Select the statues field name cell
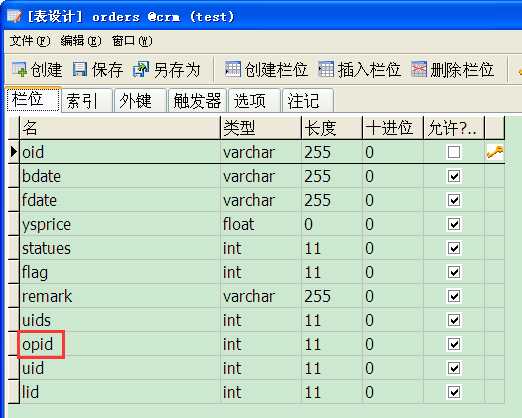The width and height of the screenshot is (522, 418). [120, 248]
